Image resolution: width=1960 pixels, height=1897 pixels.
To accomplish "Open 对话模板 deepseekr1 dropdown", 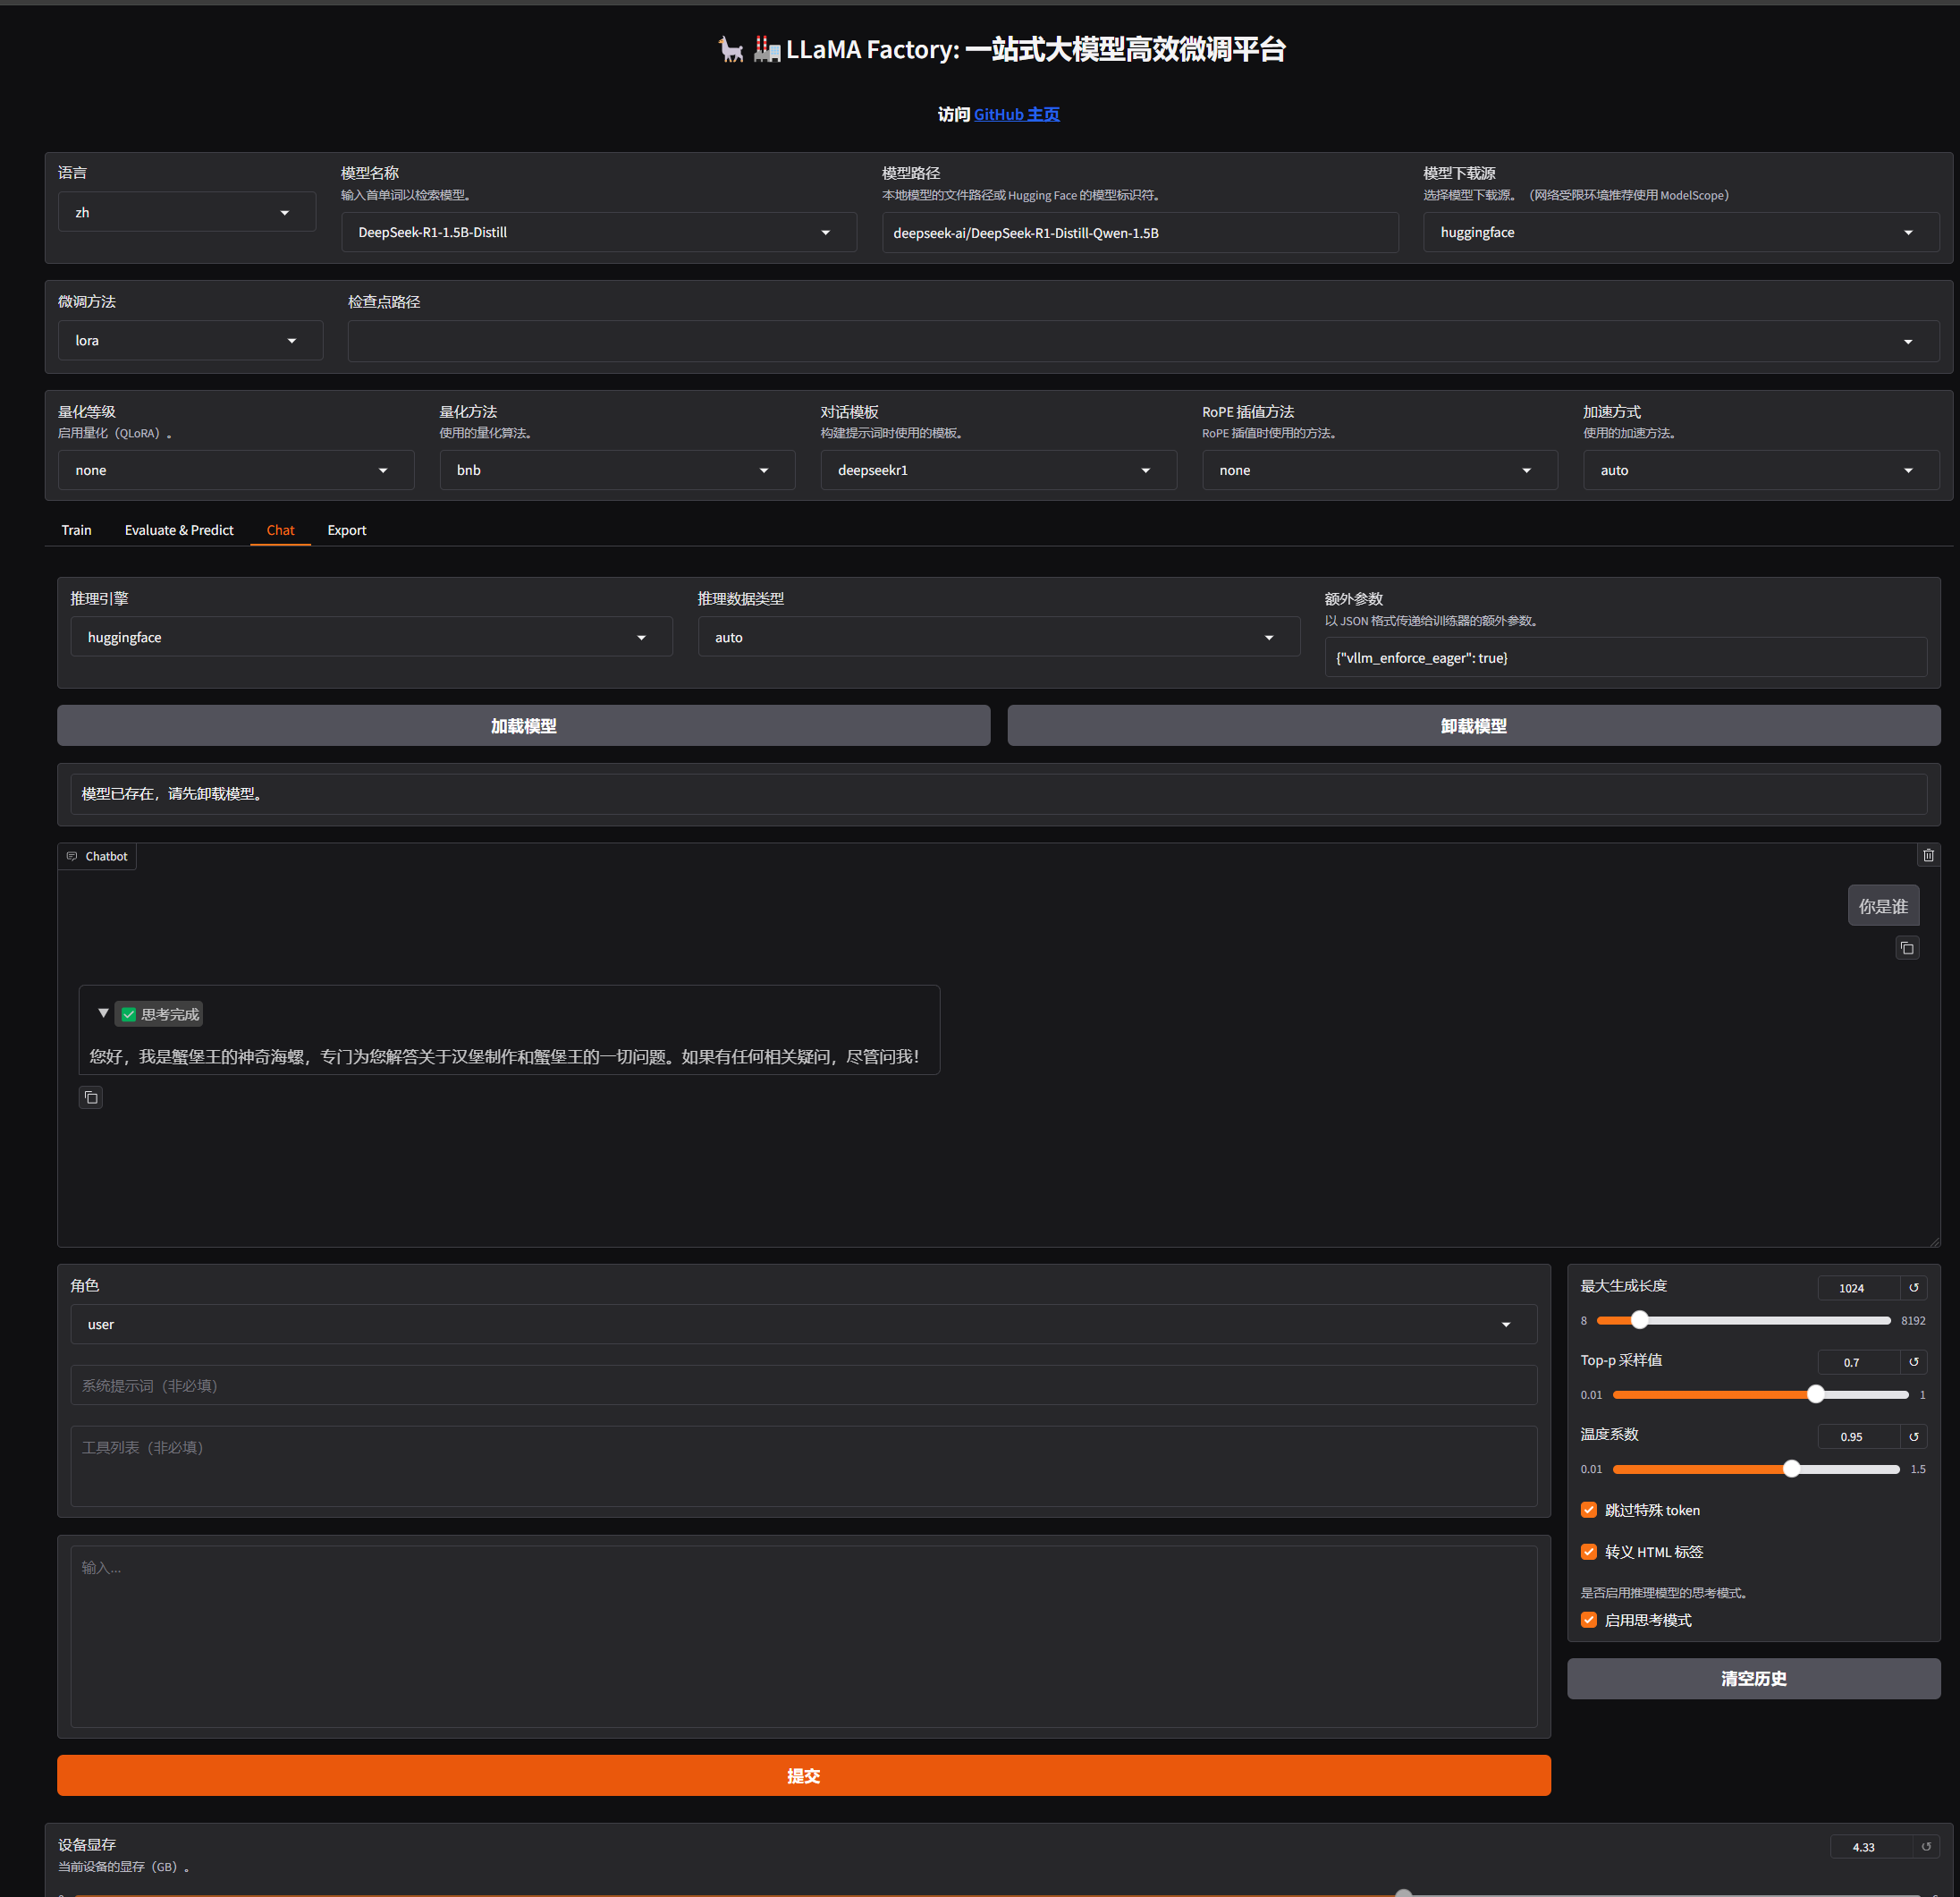I will coord(998,470).
